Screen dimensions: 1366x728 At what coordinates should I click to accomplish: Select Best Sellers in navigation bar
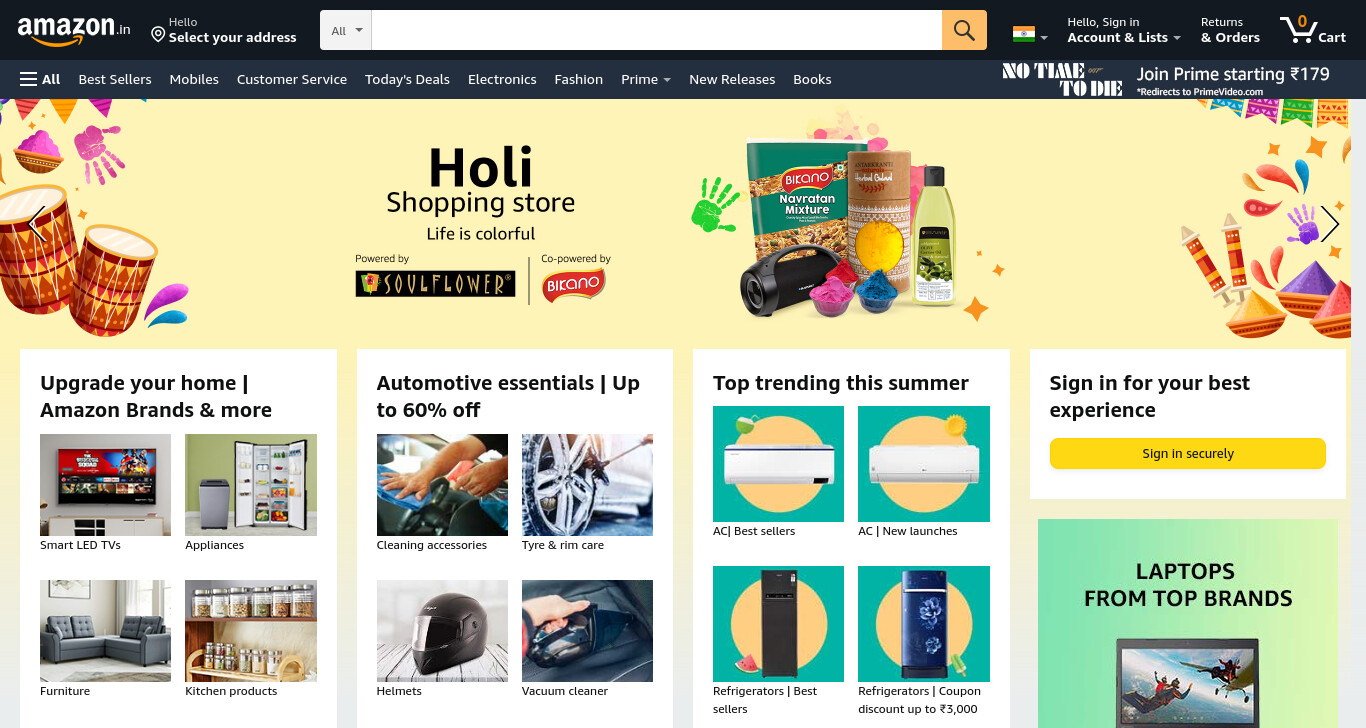(x=115, y=79)
